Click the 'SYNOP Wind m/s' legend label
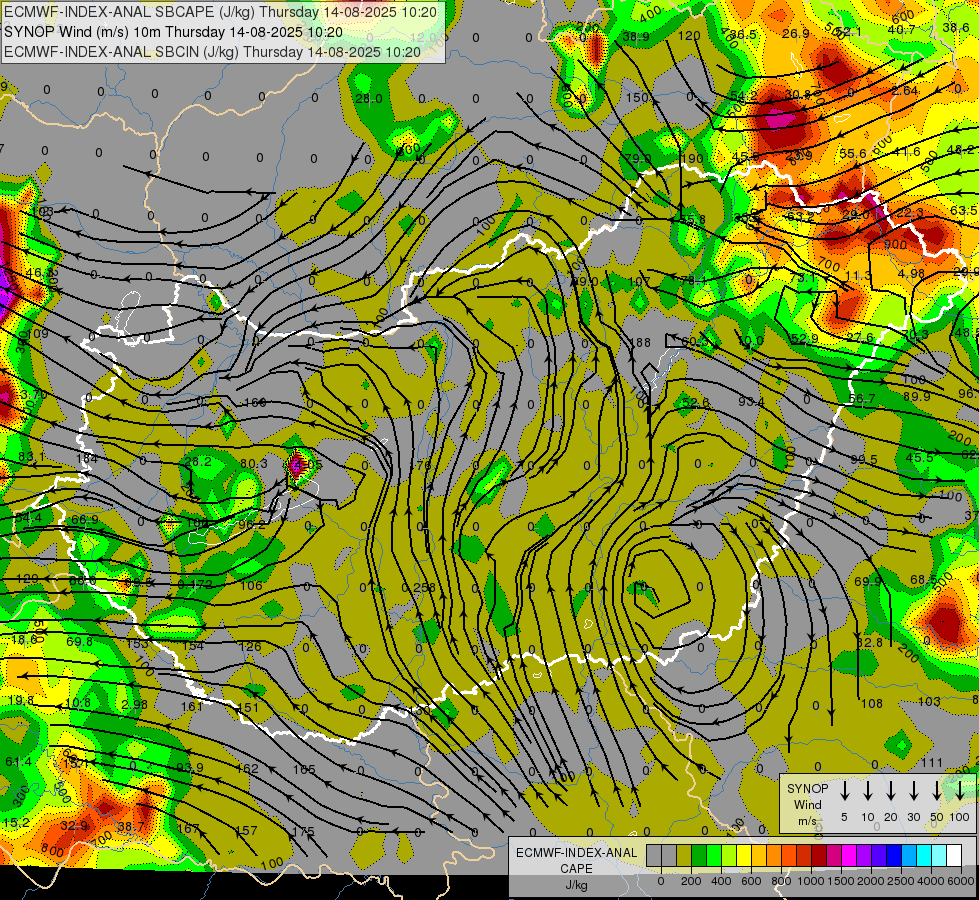The image size is (979, 900). 807,804
